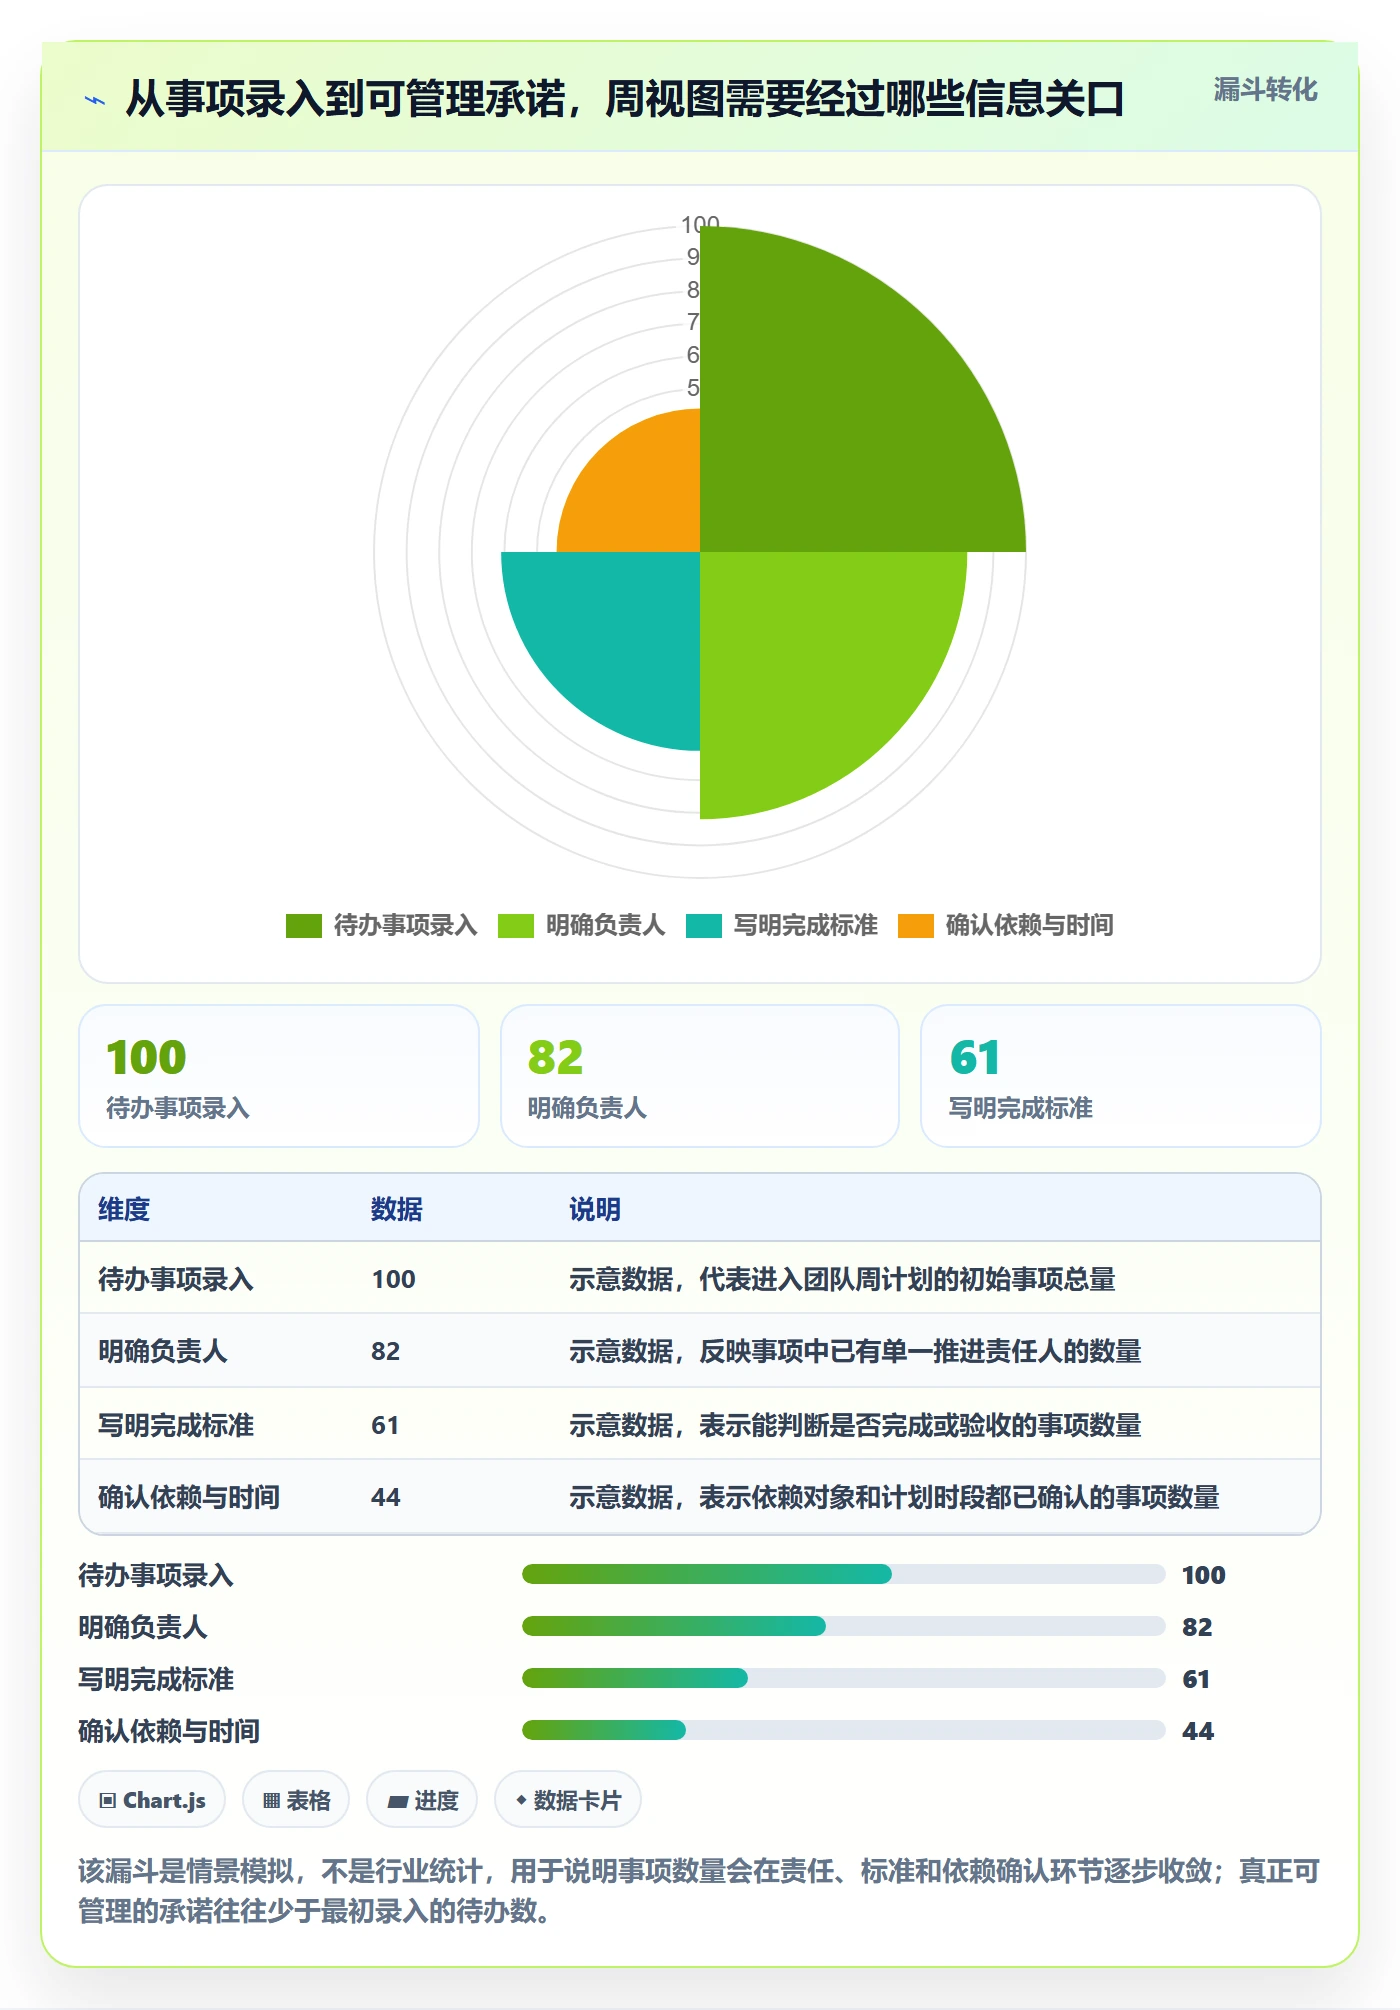Click the 表格 chip
This screenshot has width=1400, height=2010.
[296, 1800]
